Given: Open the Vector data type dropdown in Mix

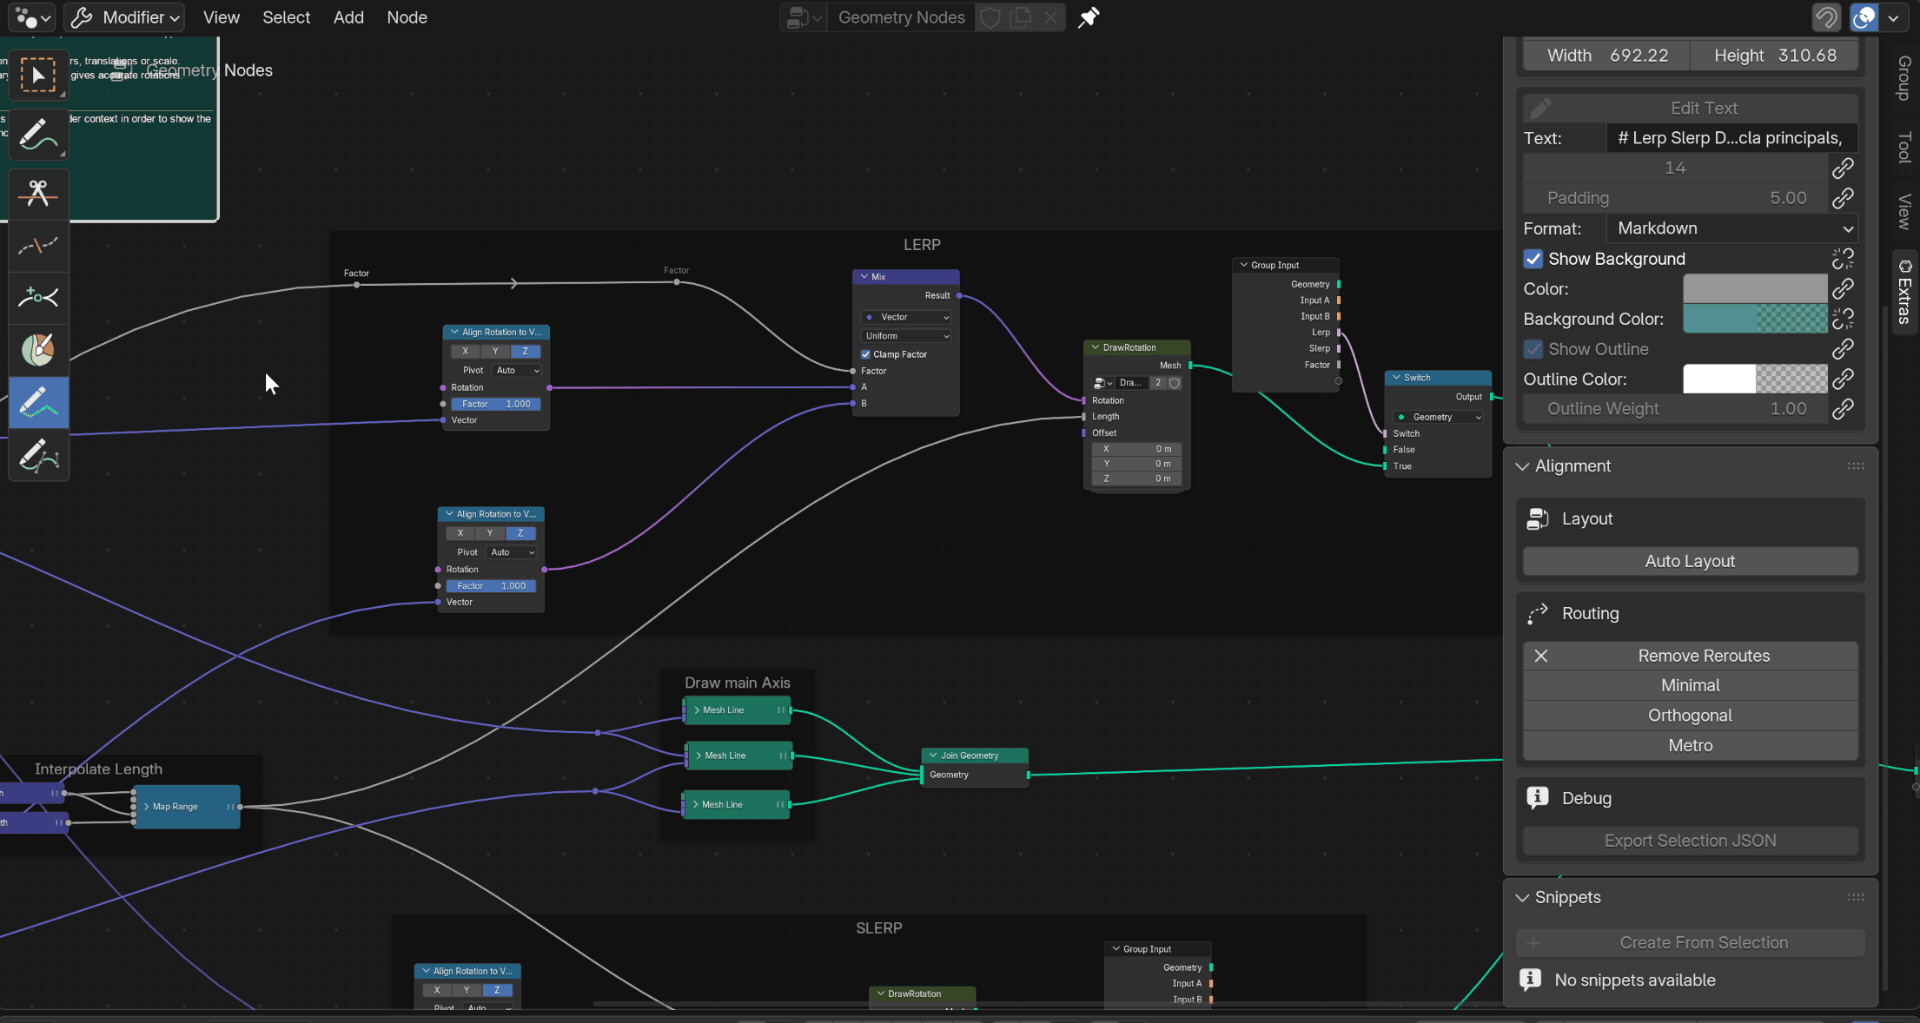Looking at the screenshot, I should [x=906, y=317].
